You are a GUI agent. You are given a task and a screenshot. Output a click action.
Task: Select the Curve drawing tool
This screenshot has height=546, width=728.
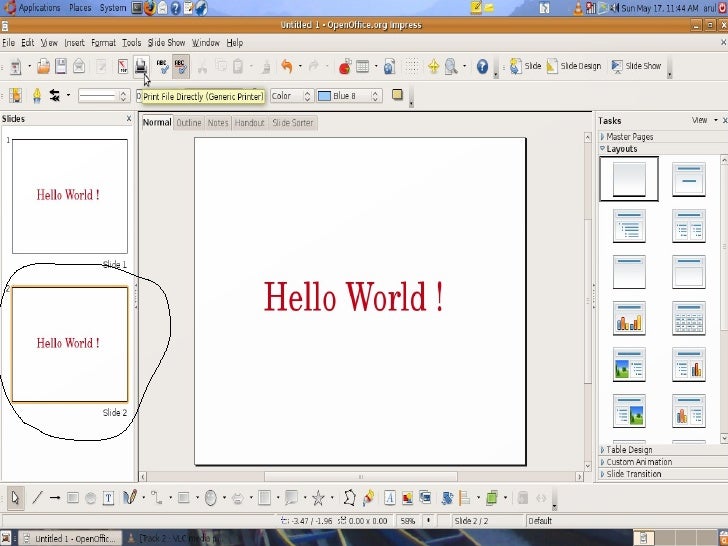(130, 498)
